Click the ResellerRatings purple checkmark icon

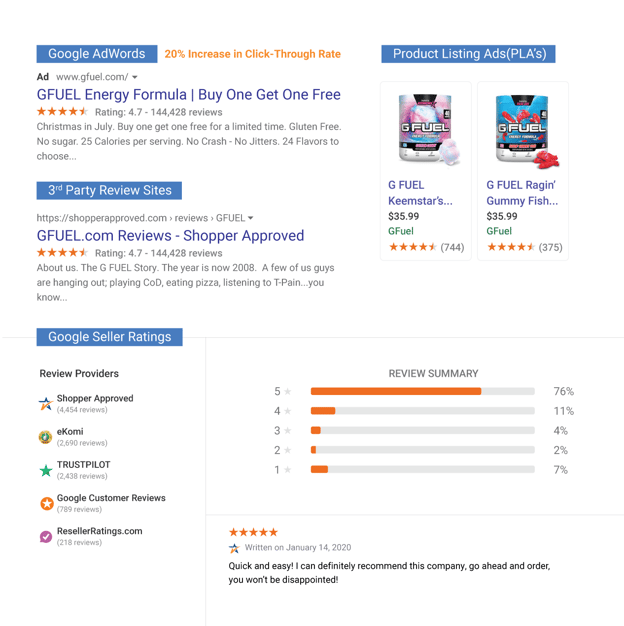[46, 537]
